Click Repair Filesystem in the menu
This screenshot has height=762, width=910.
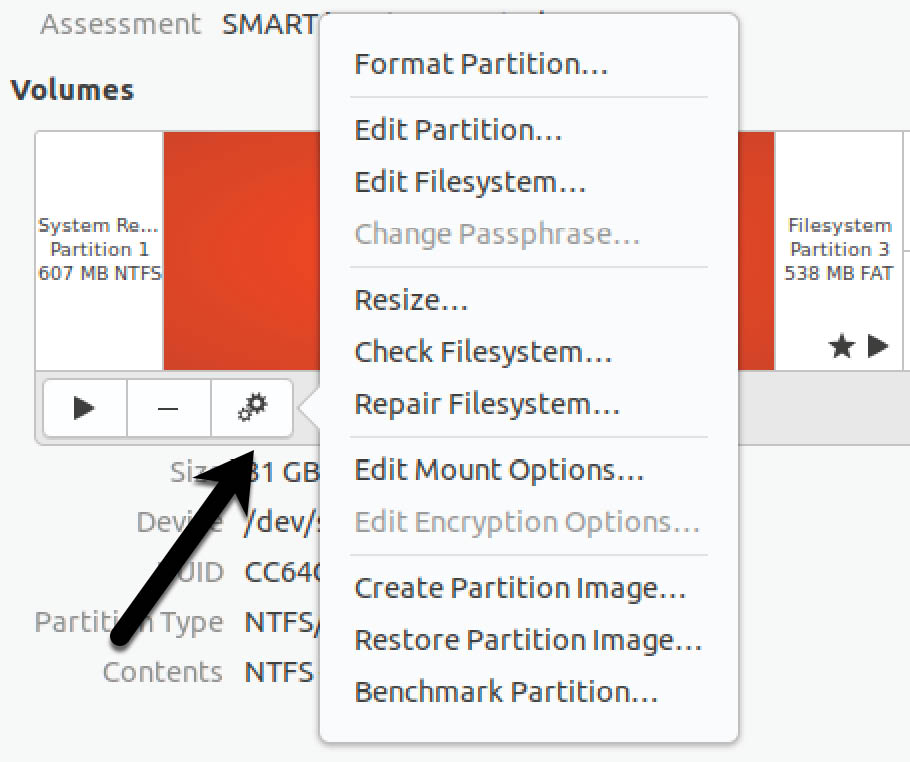(x=487, y=404)
